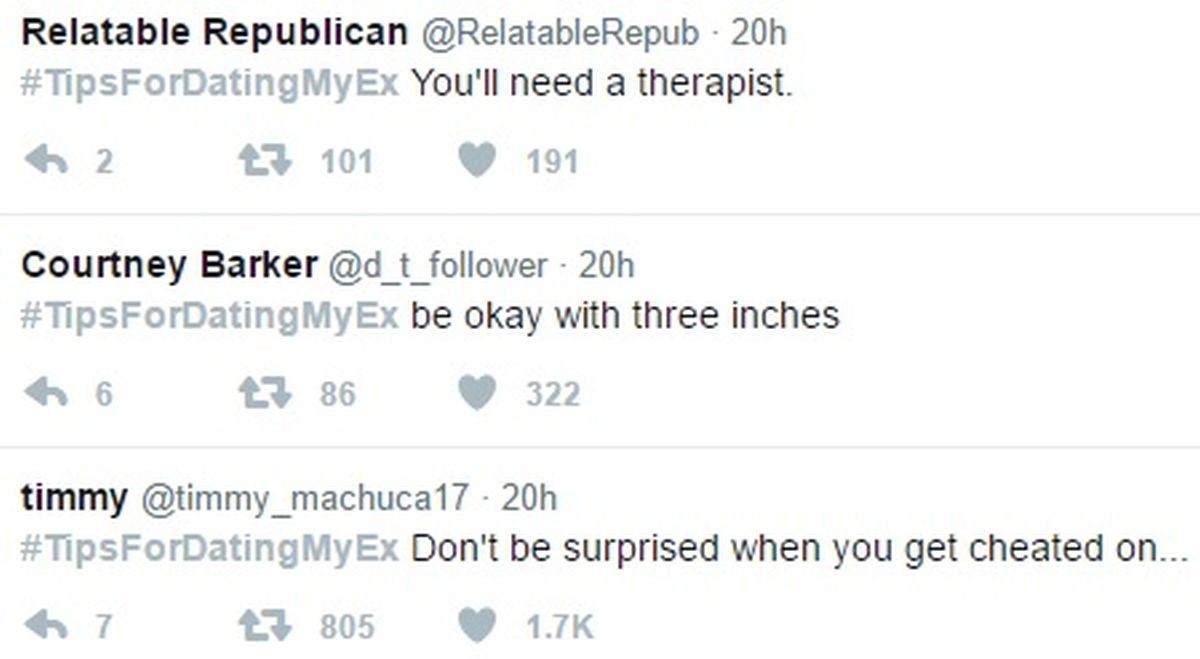Screen dimensions: 1200x659
Task: Retweet the "You'll need a therapist" tweet
Action: pyautogui.click(x=265, y=160)
